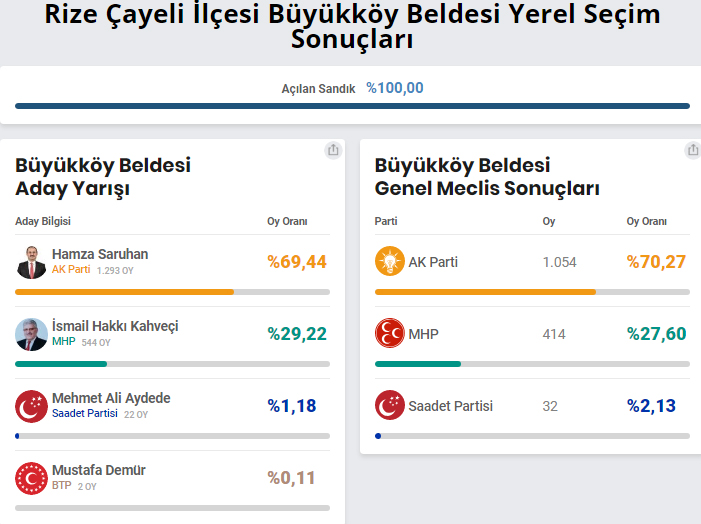701x524 pixels.
Task: Click İsmail Hakkı Kahveçi's portrait photo
Action: click(31, 334)
